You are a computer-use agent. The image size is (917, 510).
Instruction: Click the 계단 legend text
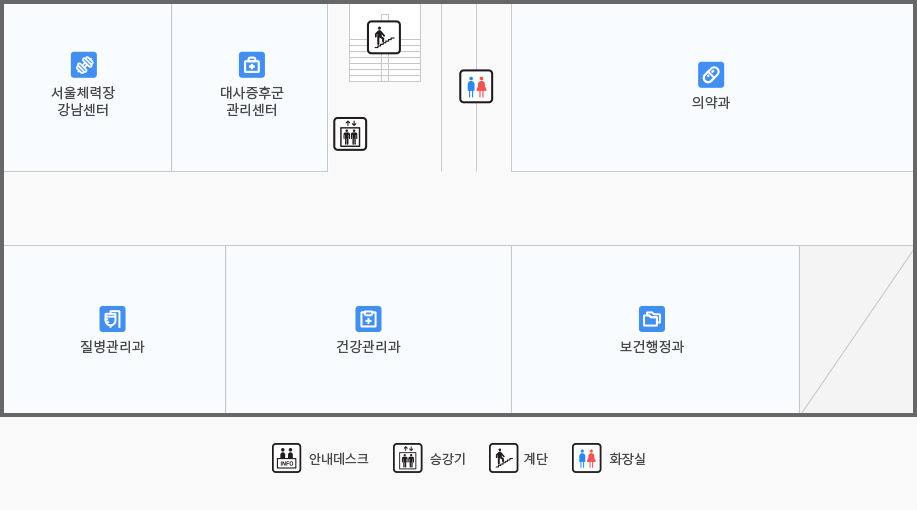point(535,459)
